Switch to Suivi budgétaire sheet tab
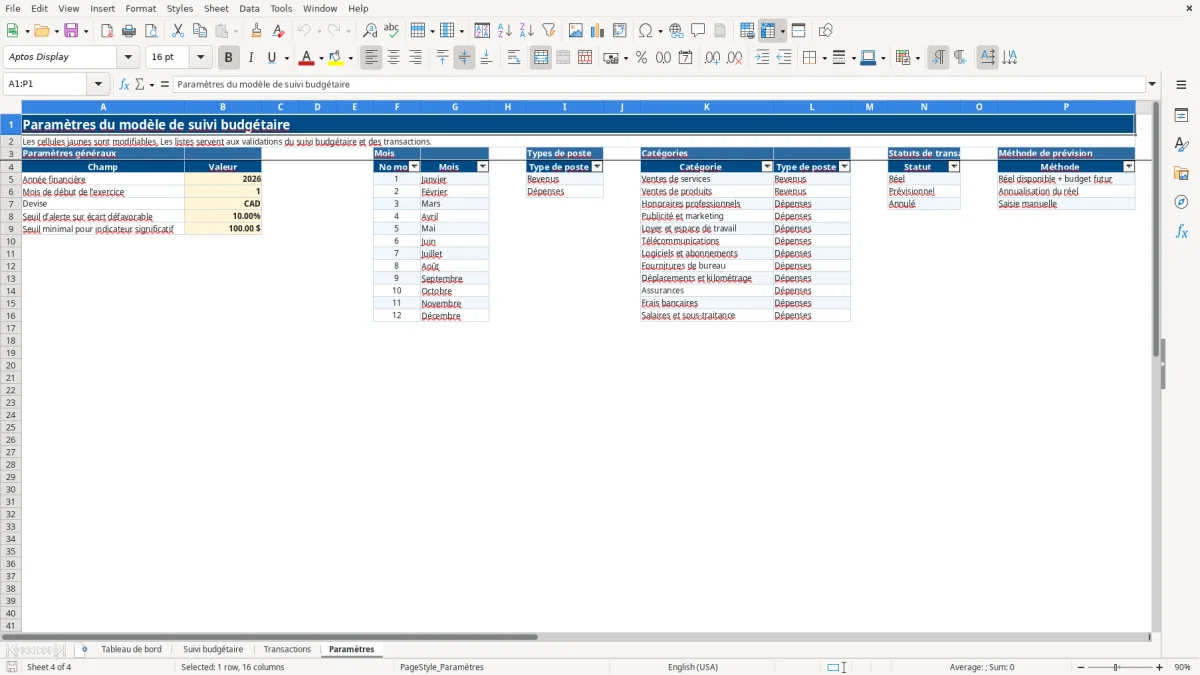This screenshot has height=675, width=1200. point(213,649)
